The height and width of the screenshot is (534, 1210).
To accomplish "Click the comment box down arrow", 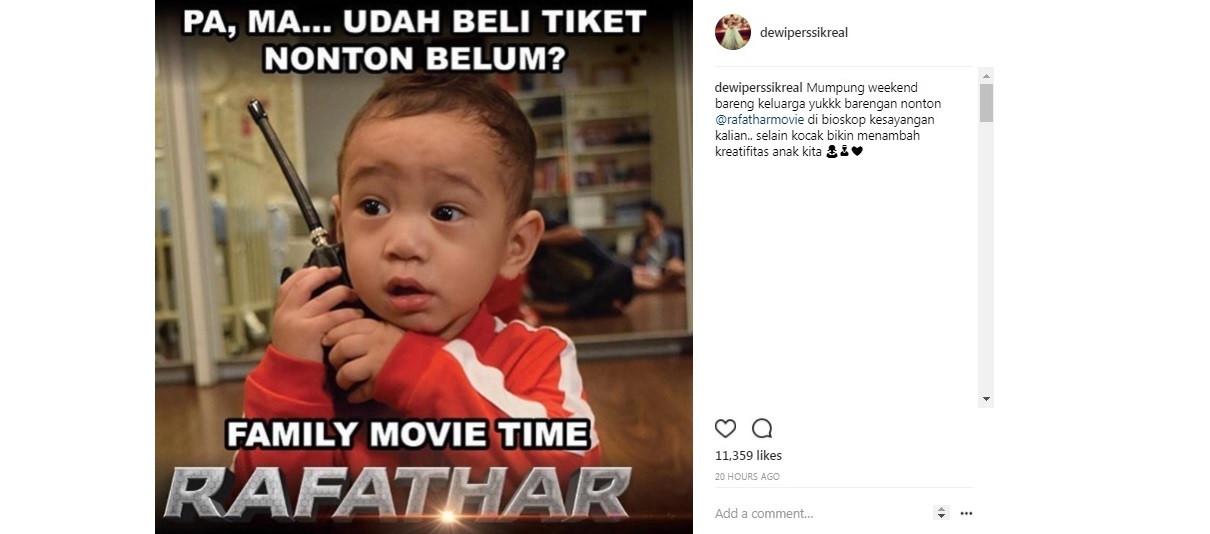I will [941, 516].
